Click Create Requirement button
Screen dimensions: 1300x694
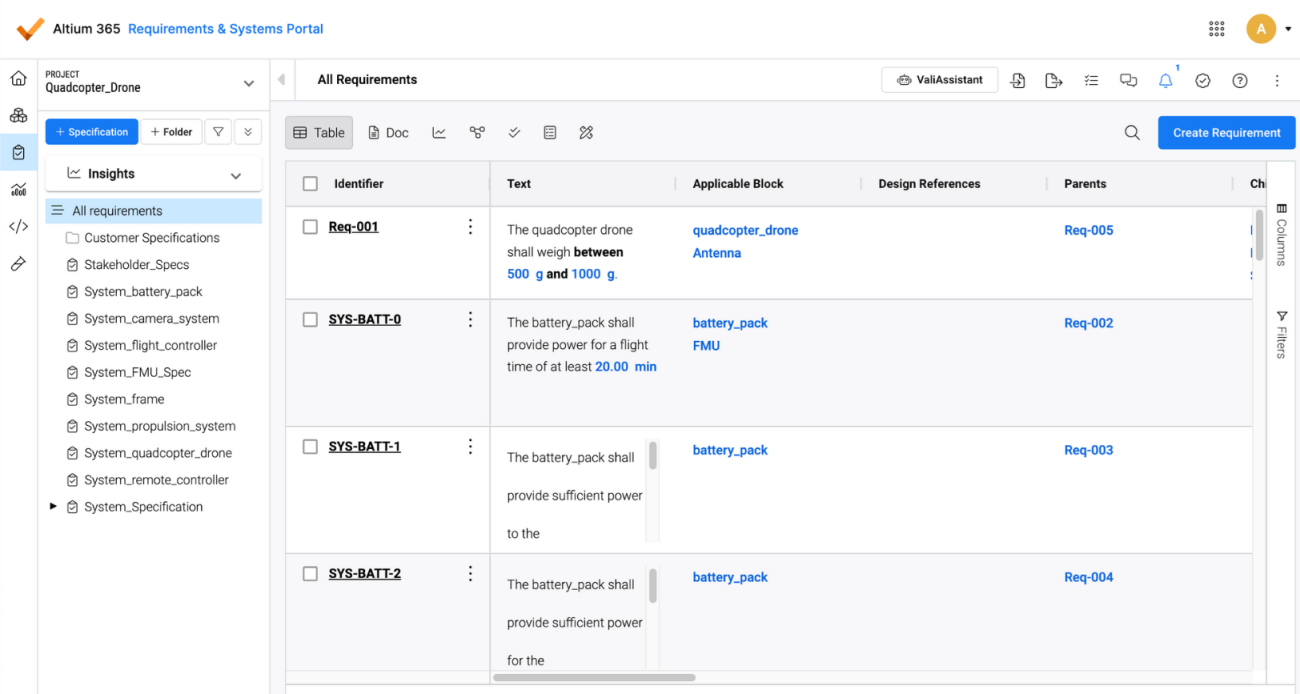coord(1227,132)
